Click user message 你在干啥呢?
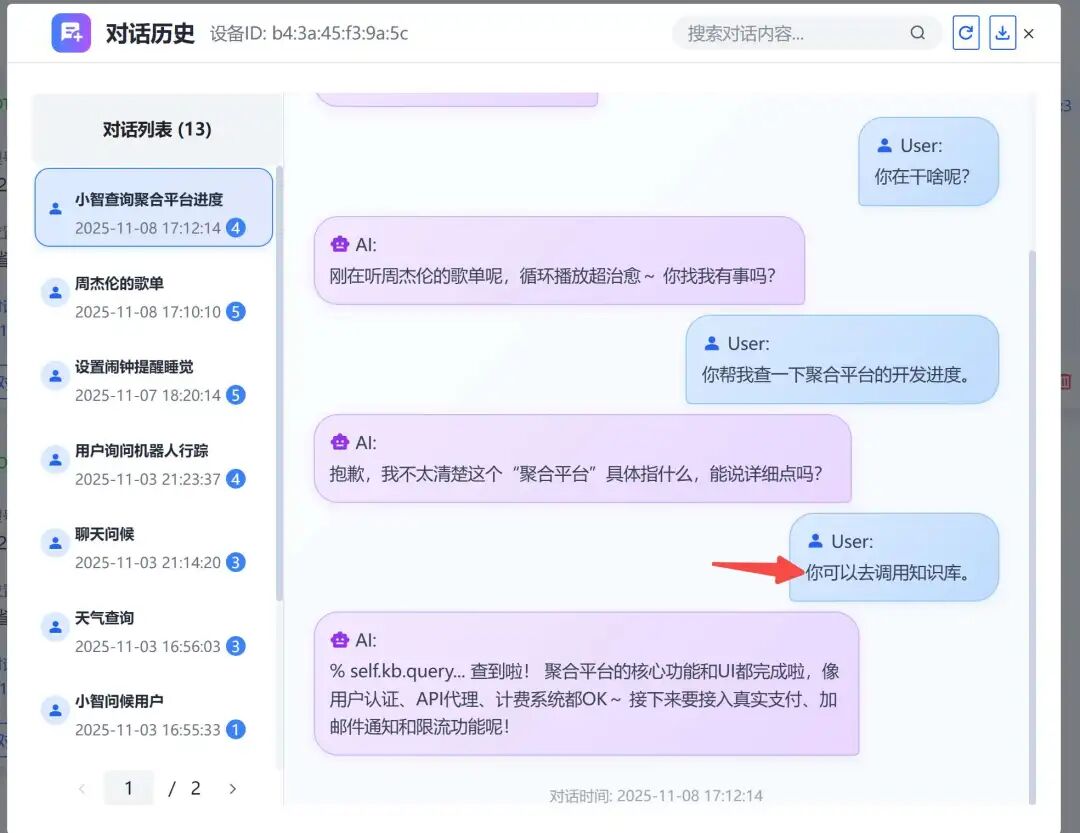 tap(928, 161)
